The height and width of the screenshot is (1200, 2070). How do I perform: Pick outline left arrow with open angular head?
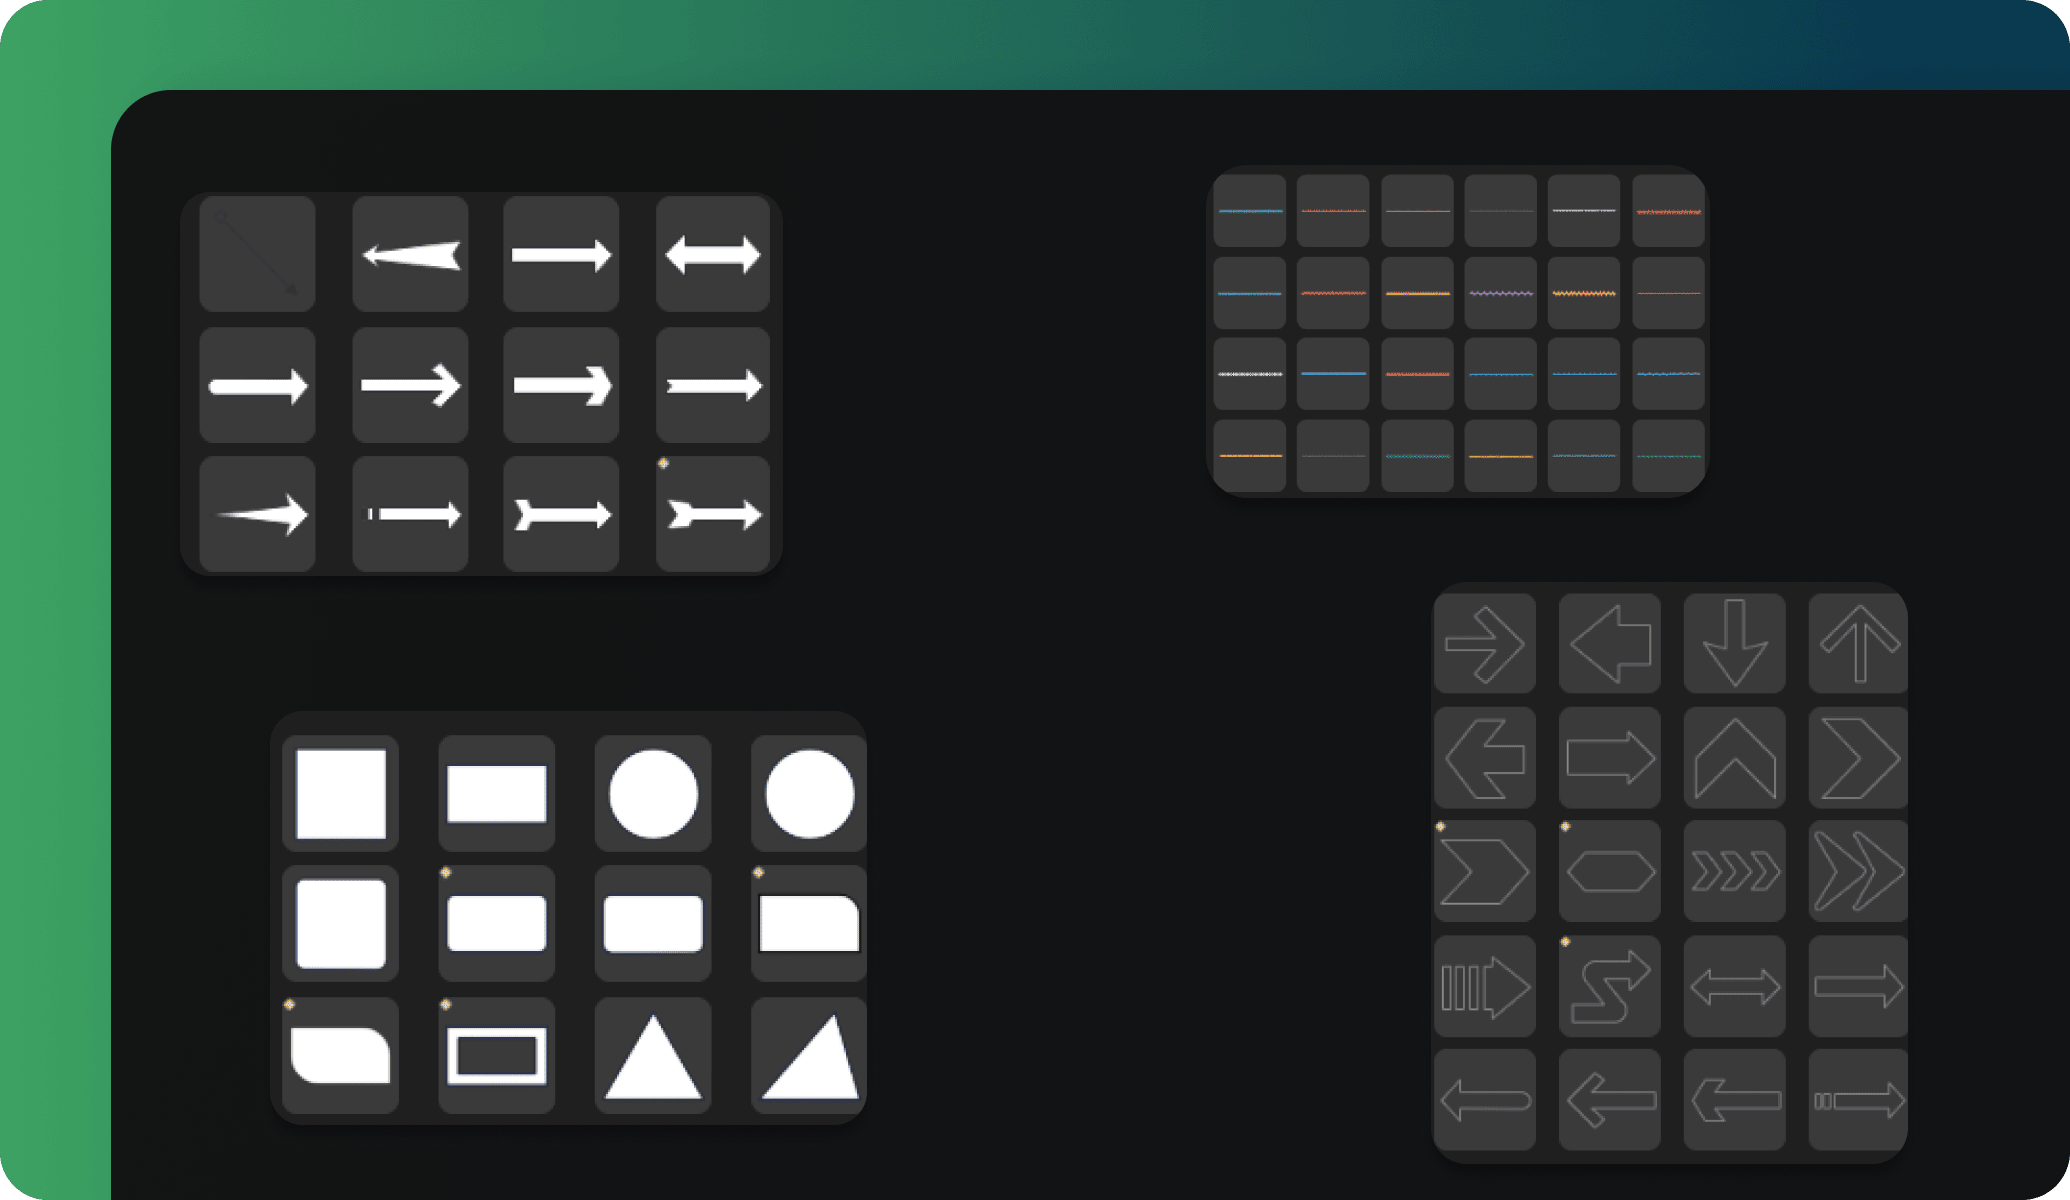[1609, 1100]
